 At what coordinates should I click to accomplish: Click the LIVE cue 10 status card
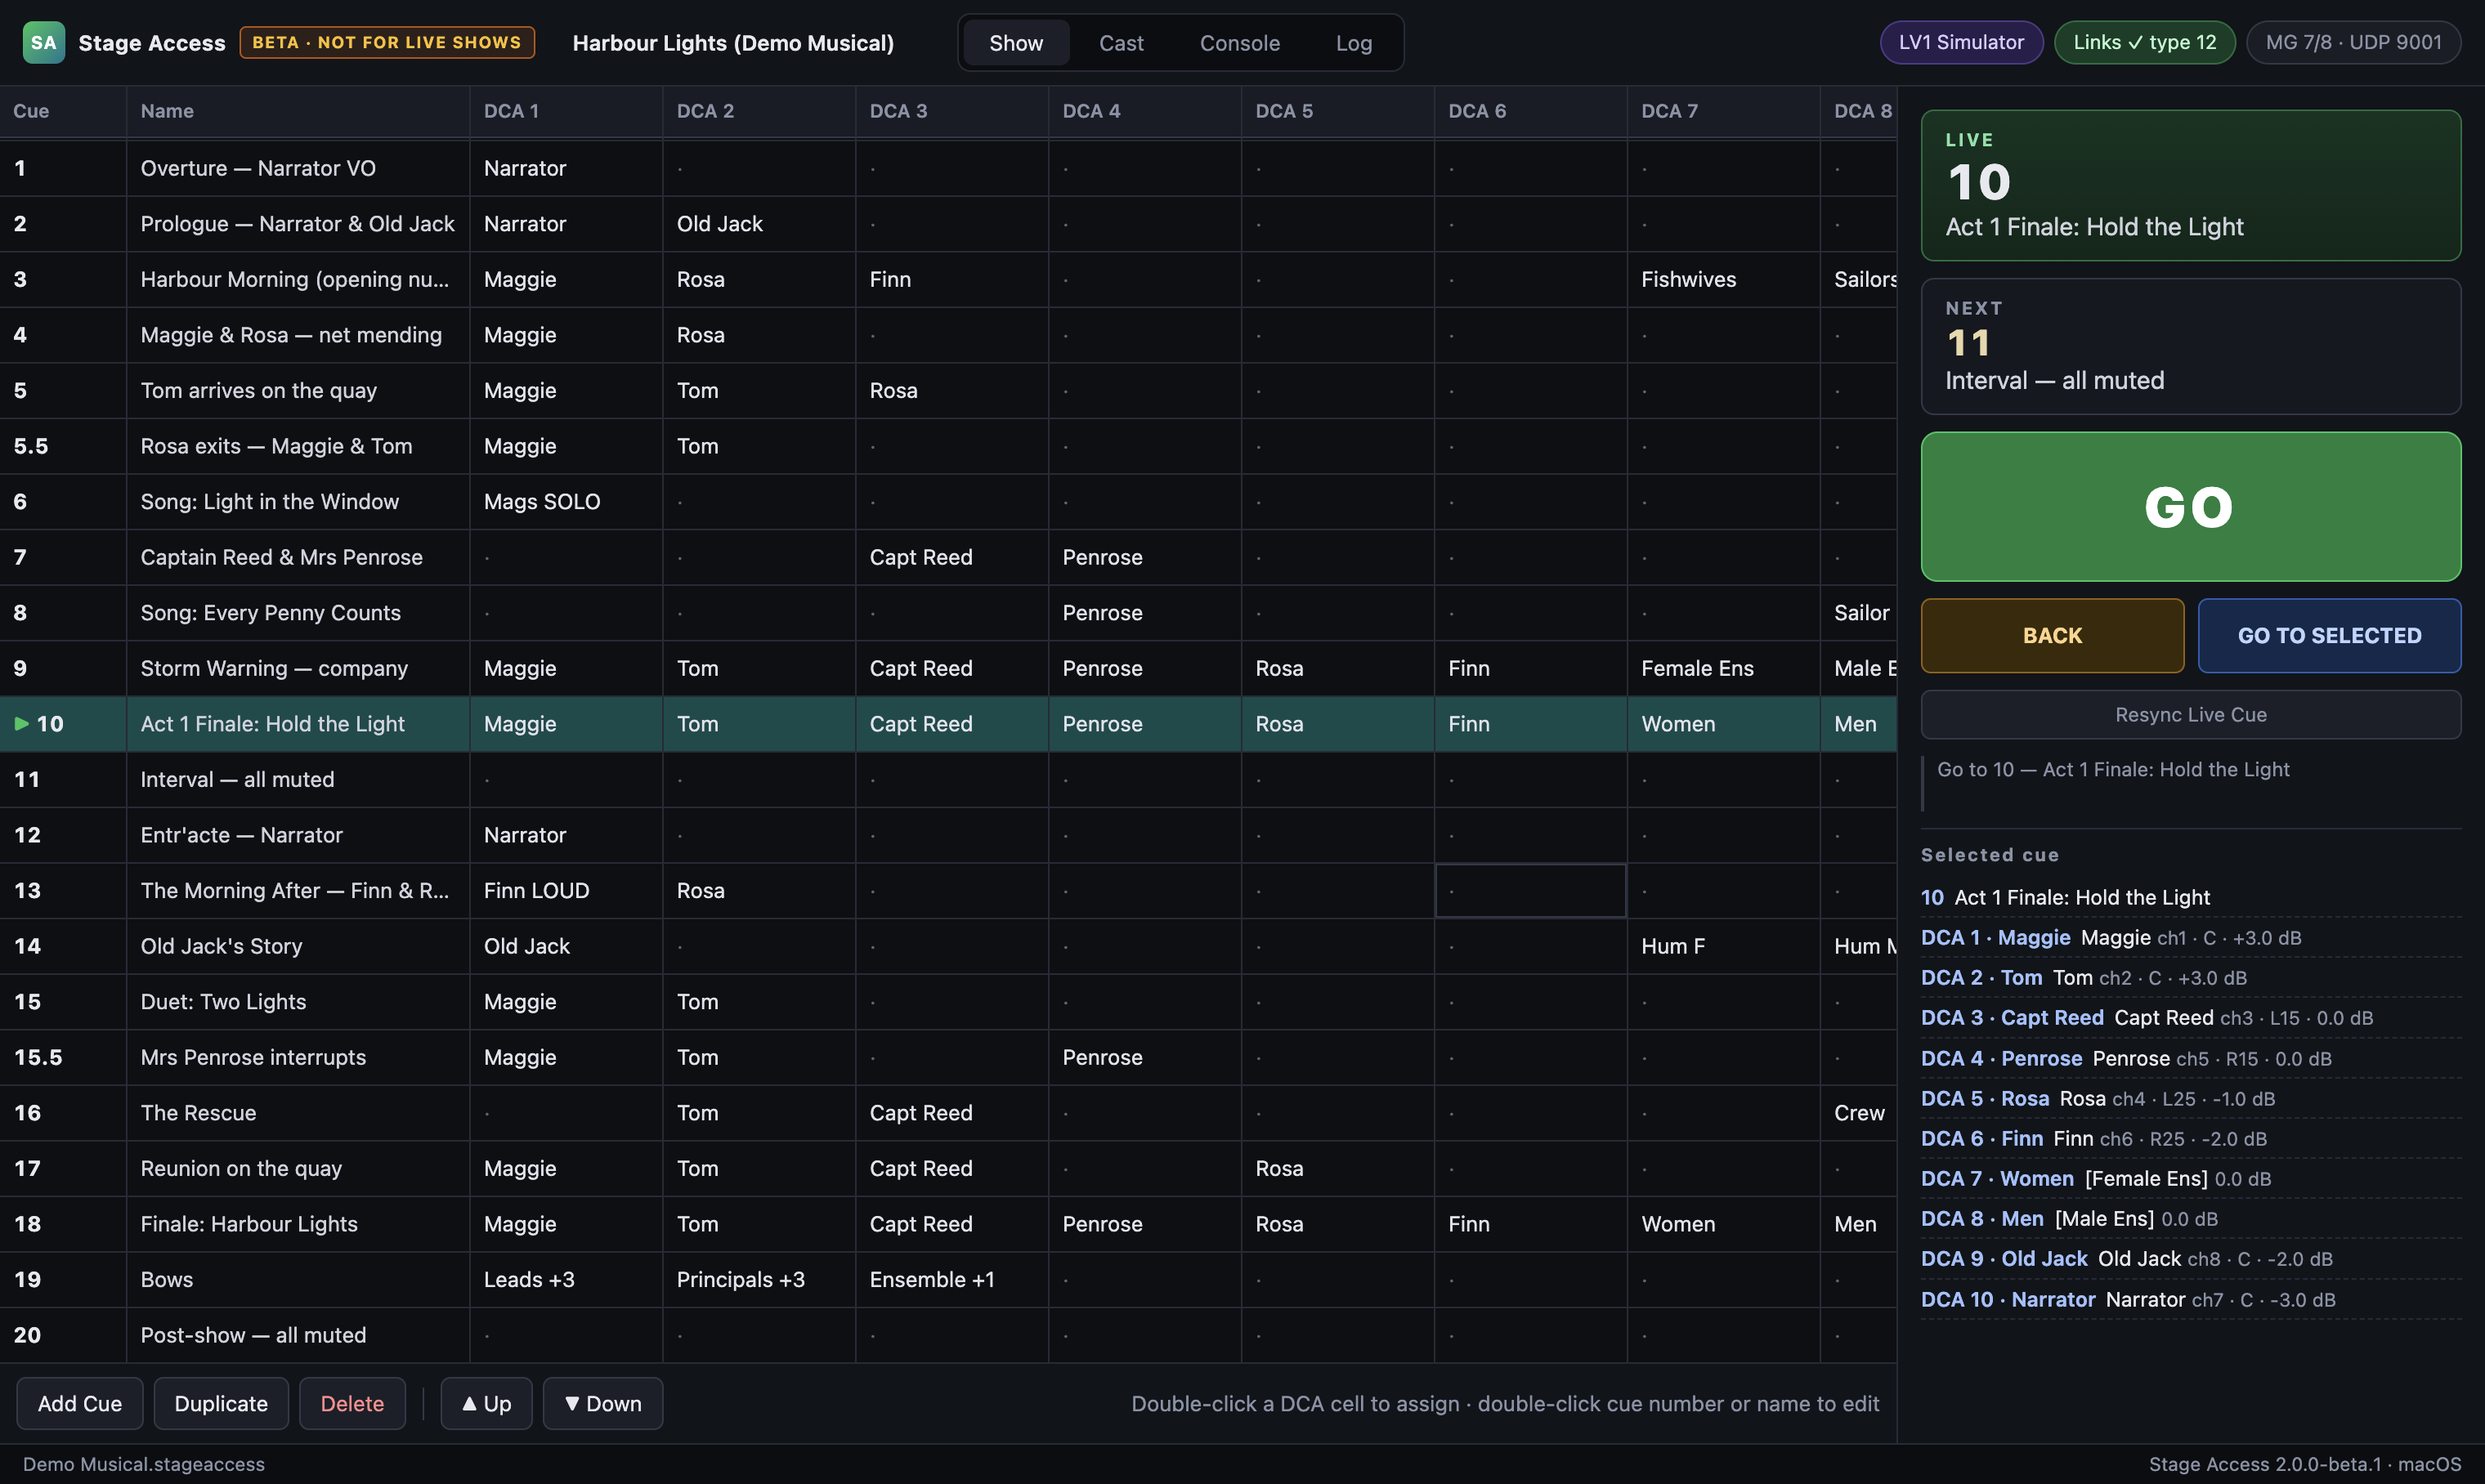point(2190,185)
